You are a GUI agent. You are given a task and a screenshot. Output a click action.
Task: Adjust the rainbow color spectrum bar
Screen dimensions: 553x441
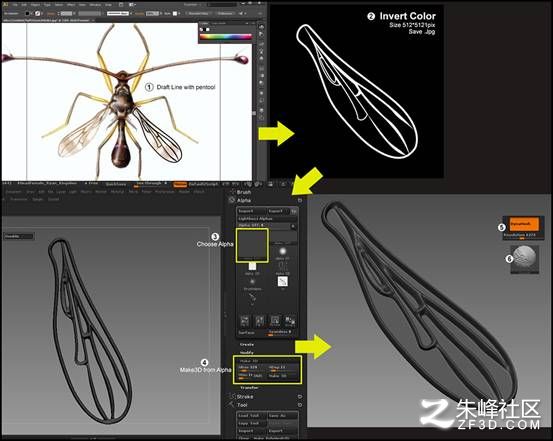pos(226,36)
